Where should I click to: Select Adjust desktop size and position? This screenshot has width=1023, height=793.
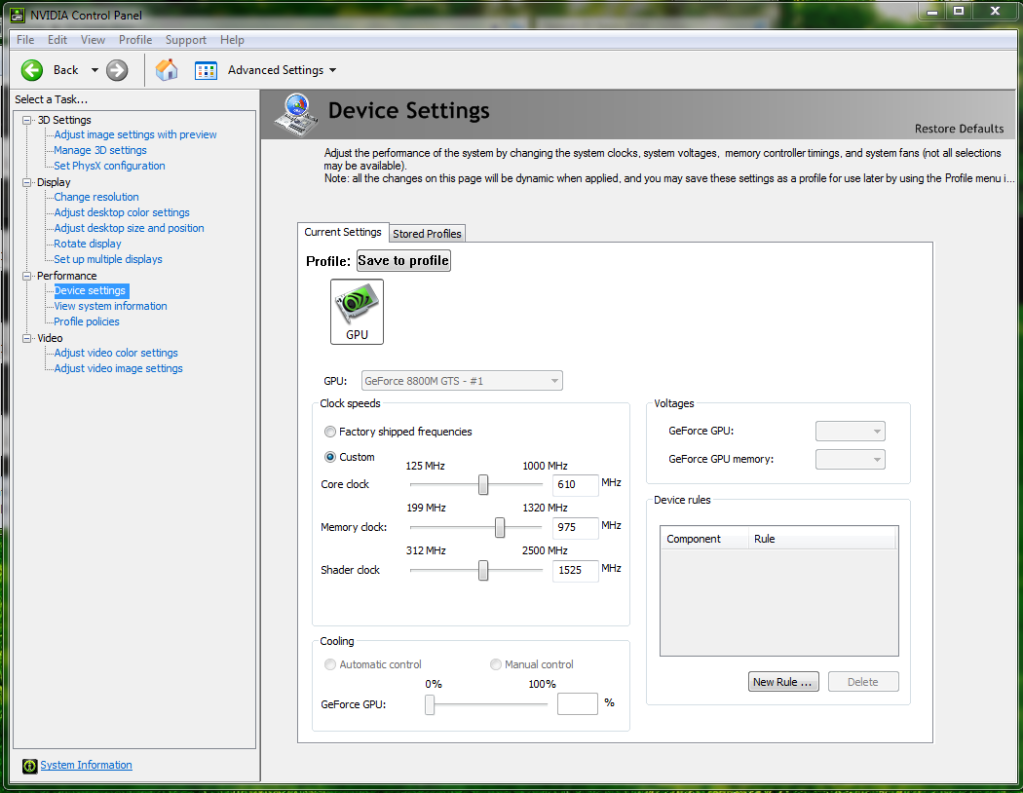(129, 228)
